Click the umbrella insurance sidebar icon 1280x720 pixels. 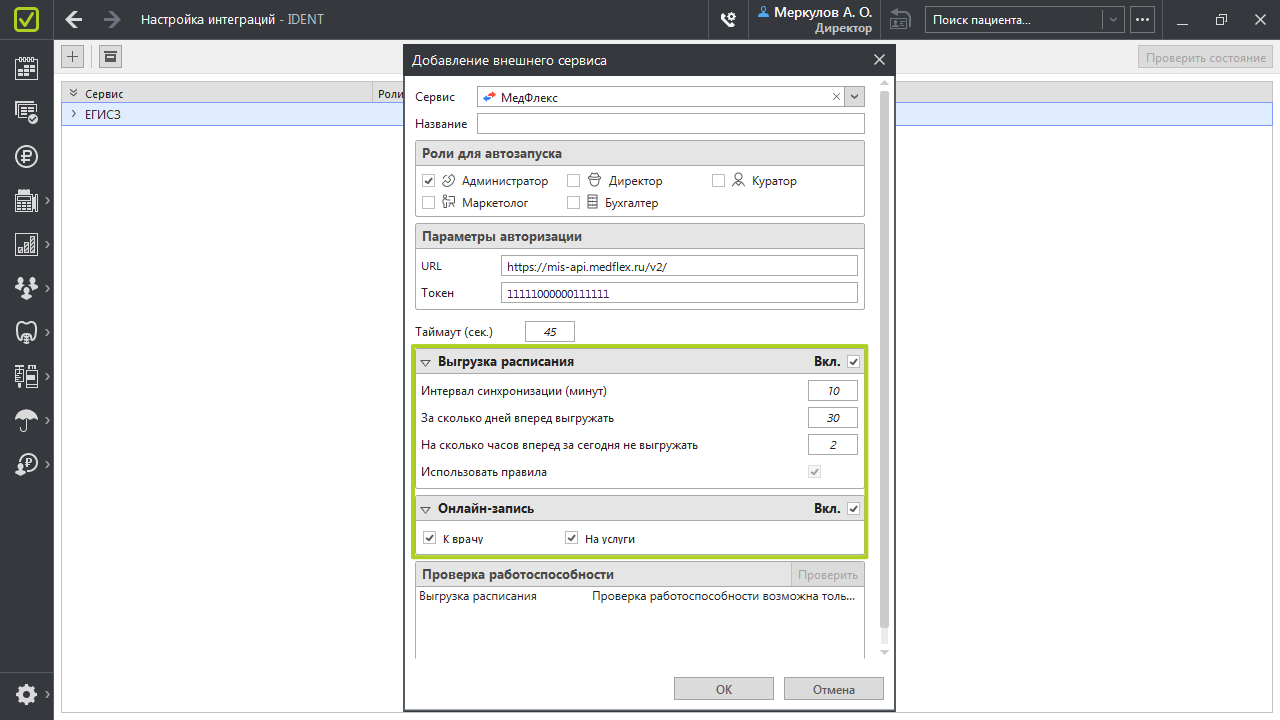26,420
